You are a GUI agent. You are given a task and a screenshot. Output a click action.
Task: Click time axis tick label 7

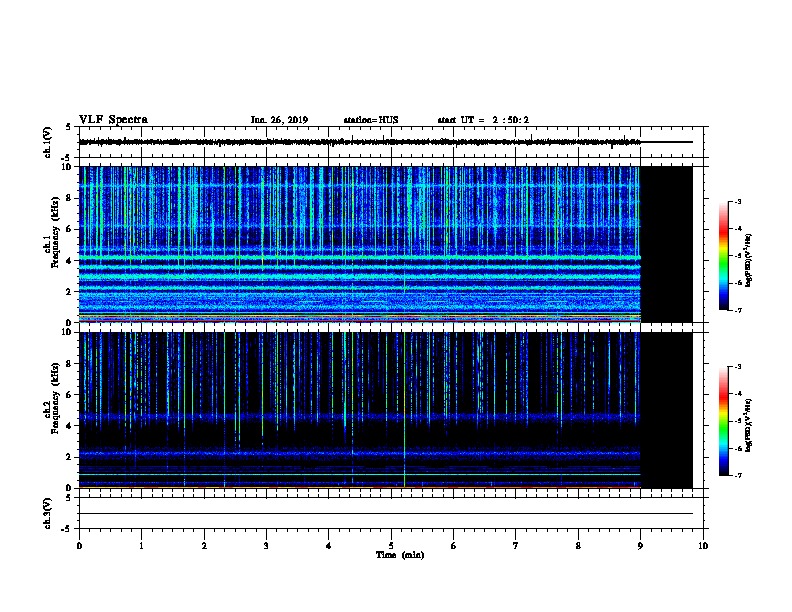[515, 545]
